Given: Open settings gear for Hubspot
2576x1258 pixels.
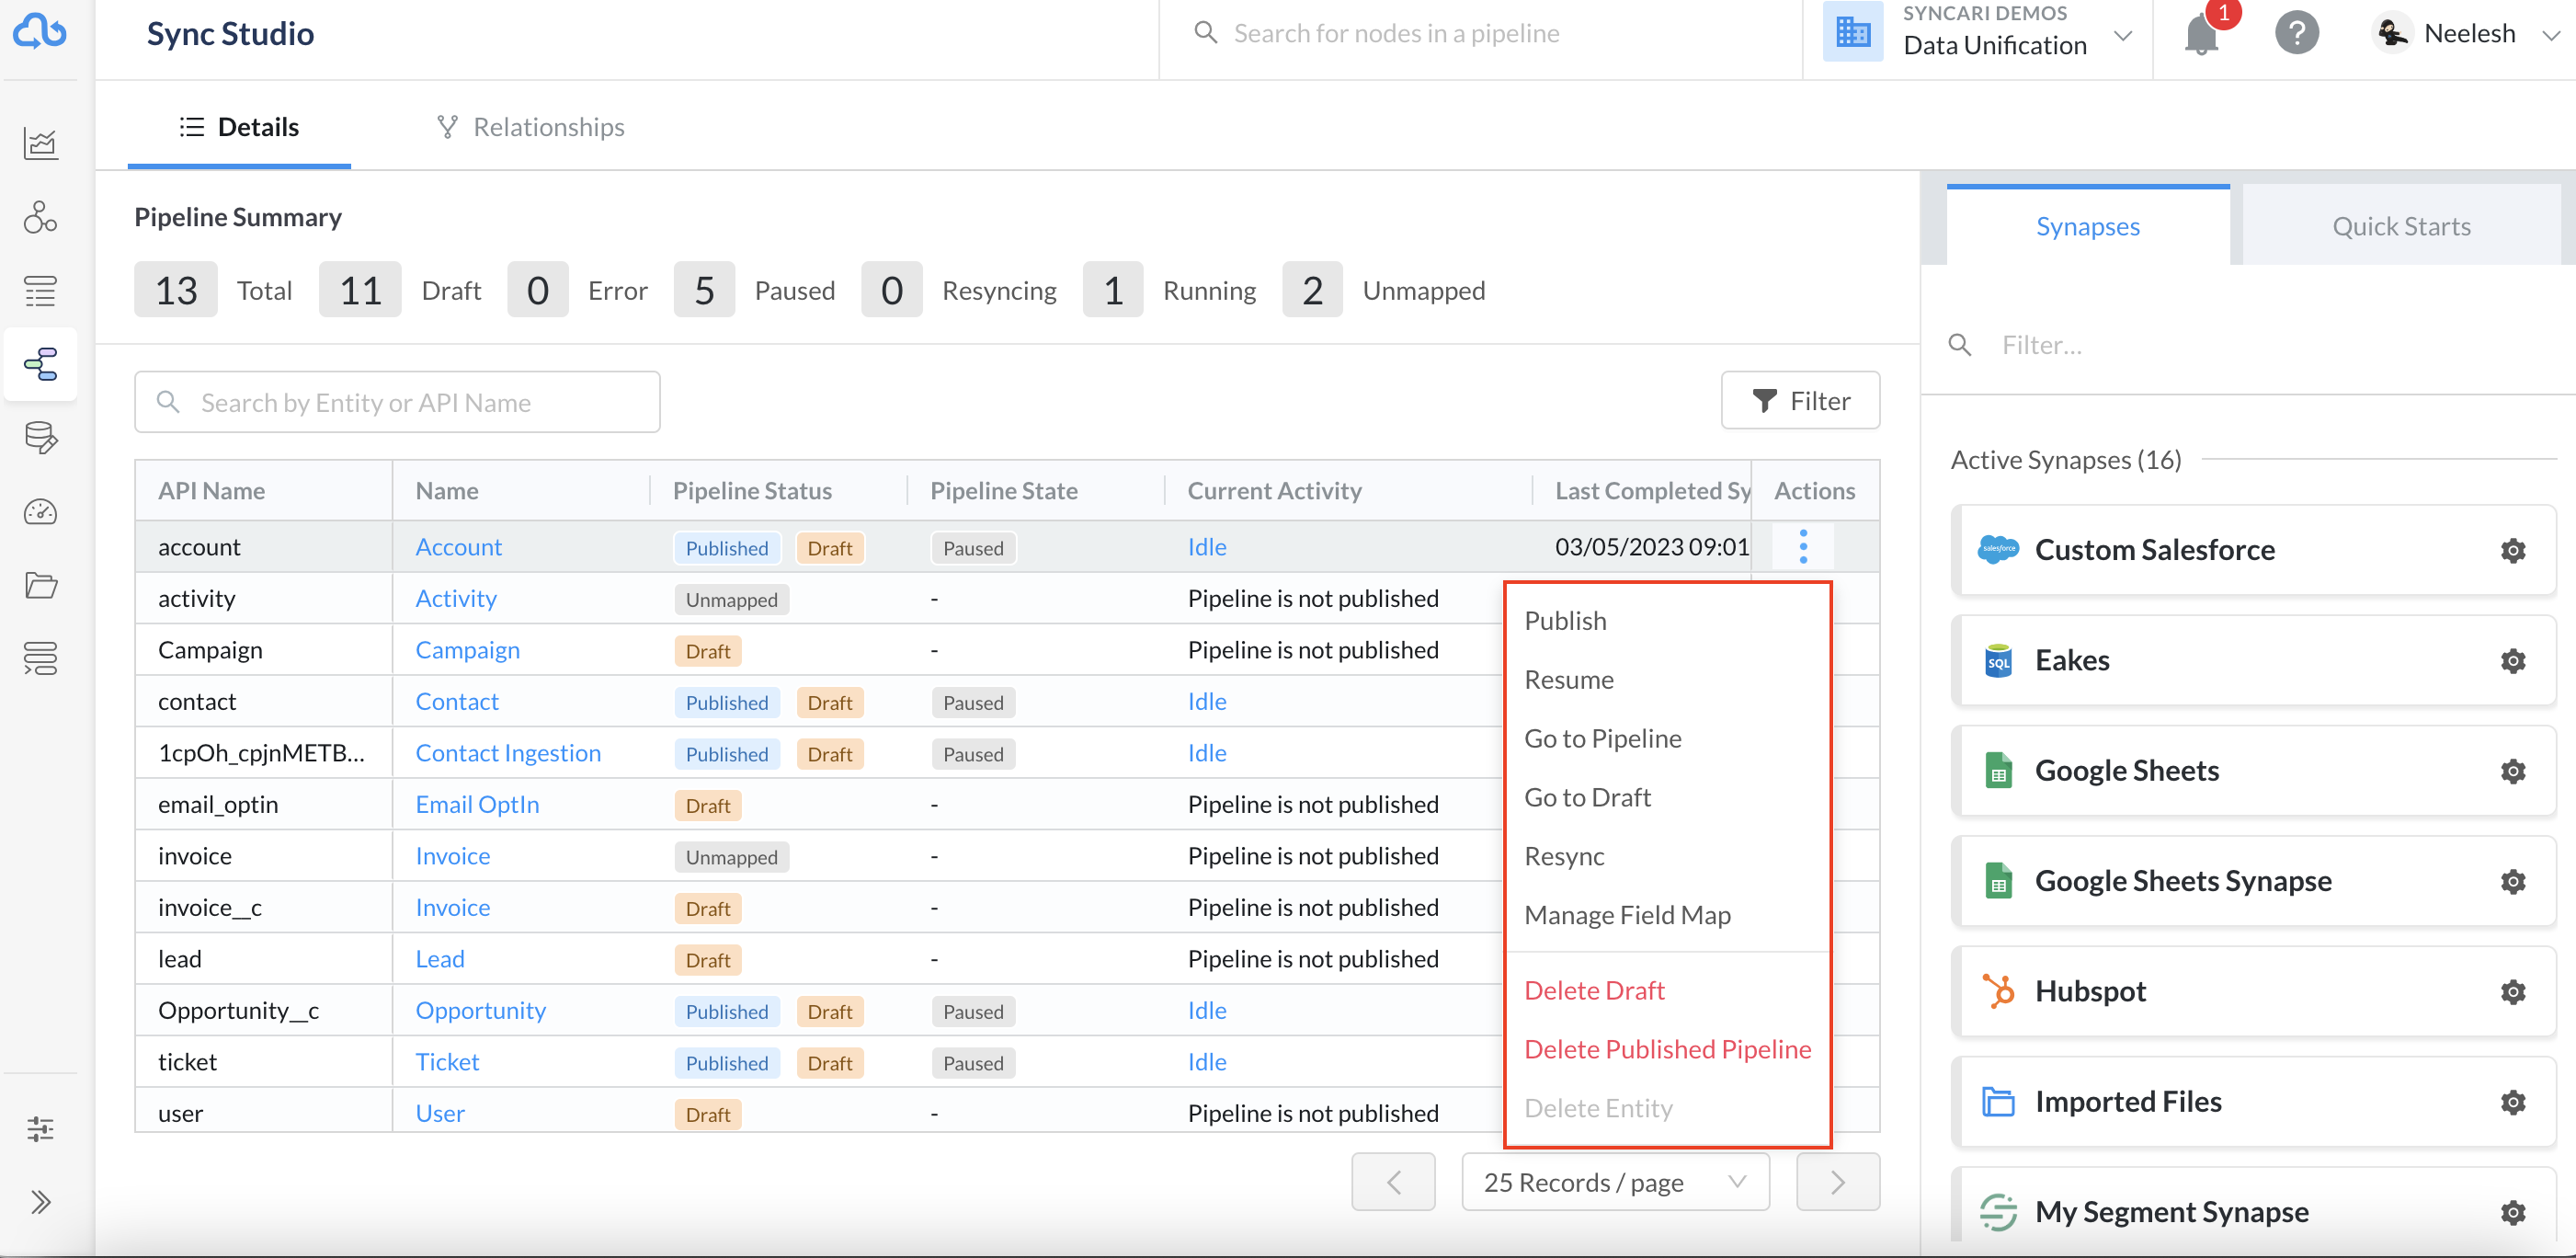Looking at the screenshot, I should (2512, 991).
